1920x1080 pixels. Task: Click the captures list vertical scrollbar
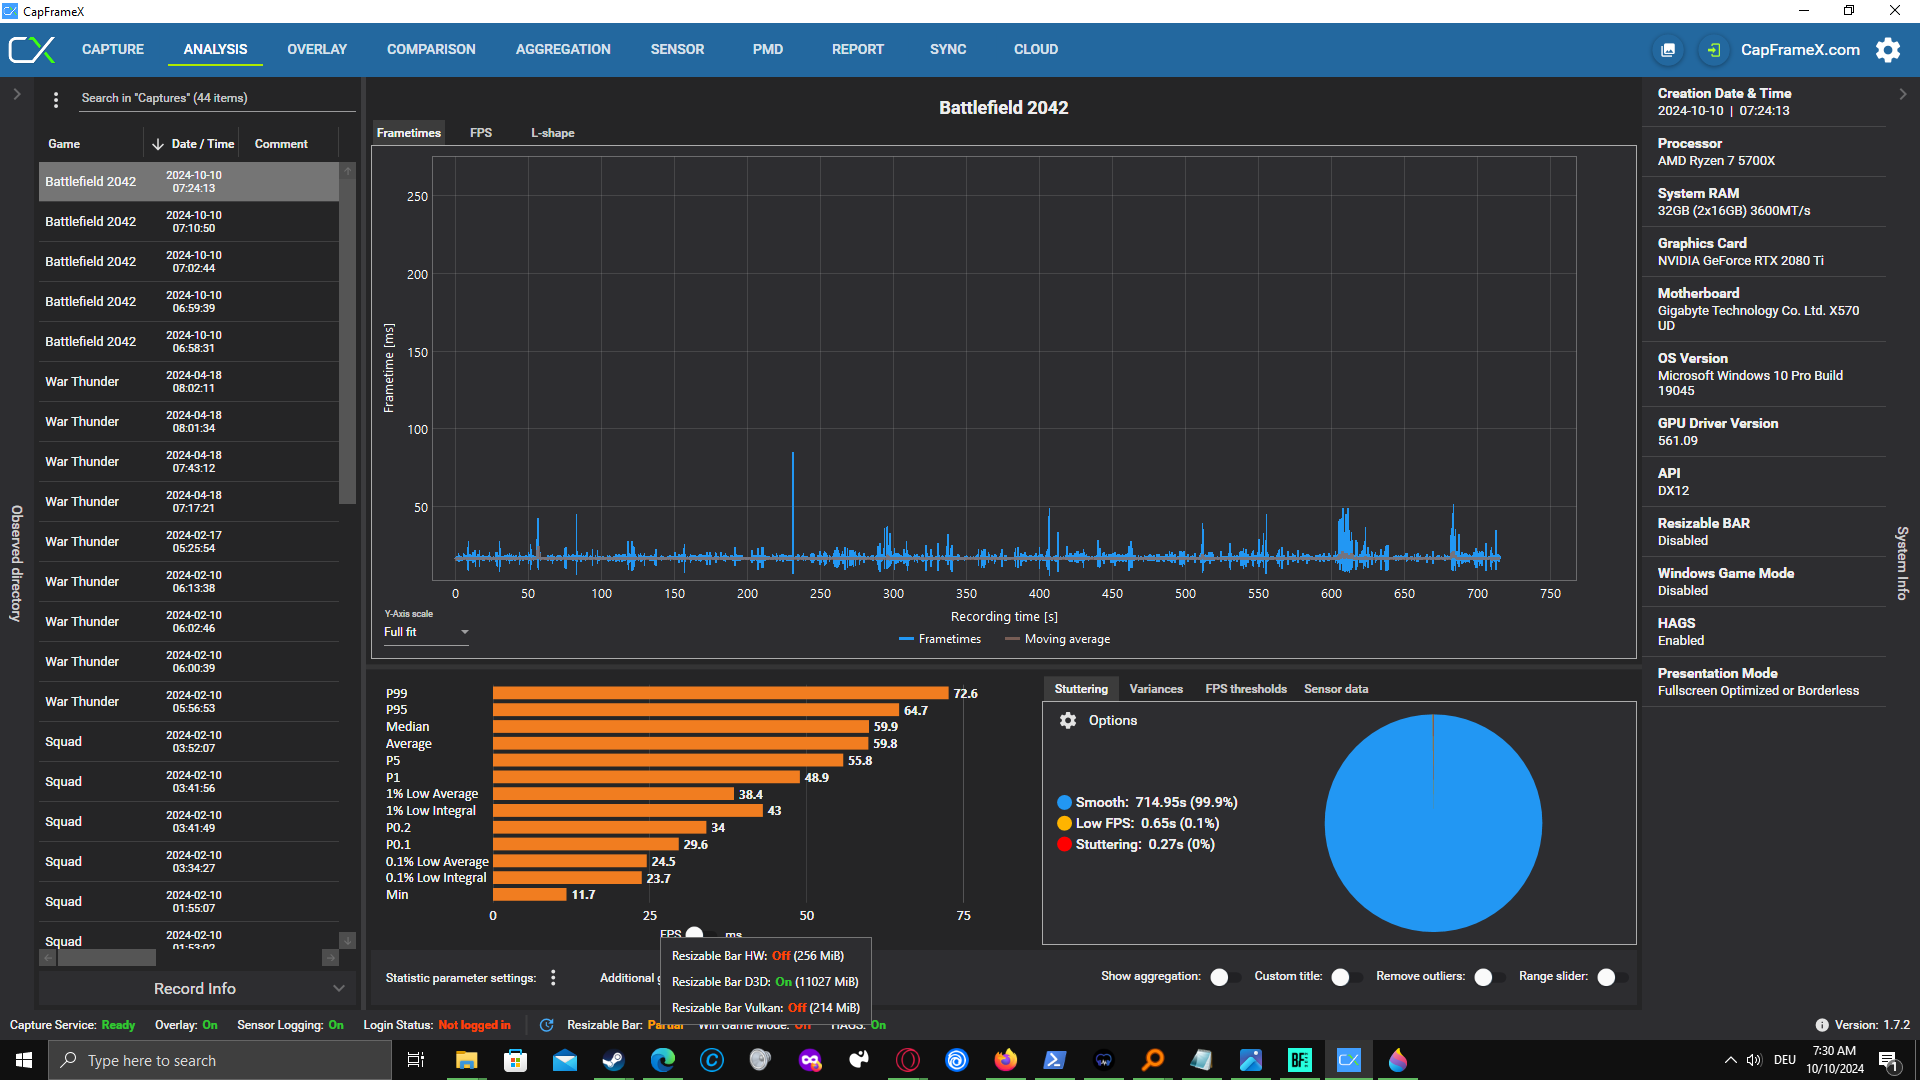point(348,340)
